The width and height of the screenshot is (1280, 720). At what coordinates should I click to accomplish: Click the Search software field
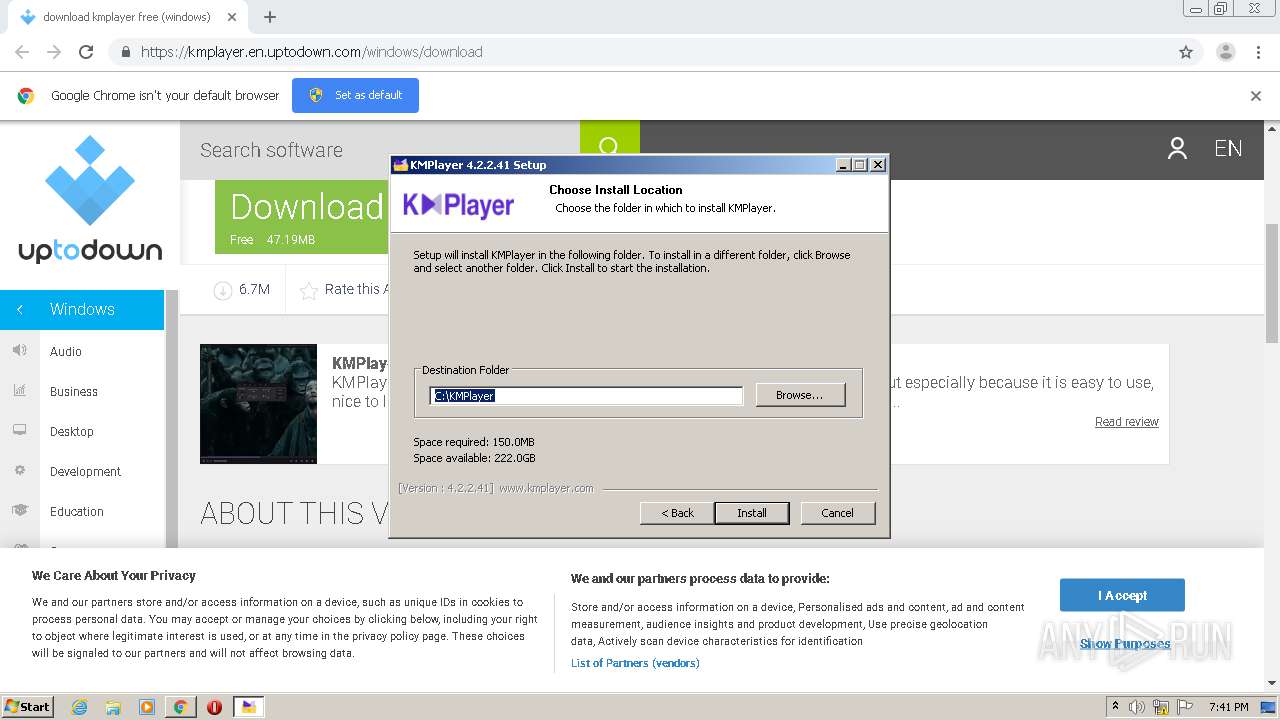[x=380, y=150]
